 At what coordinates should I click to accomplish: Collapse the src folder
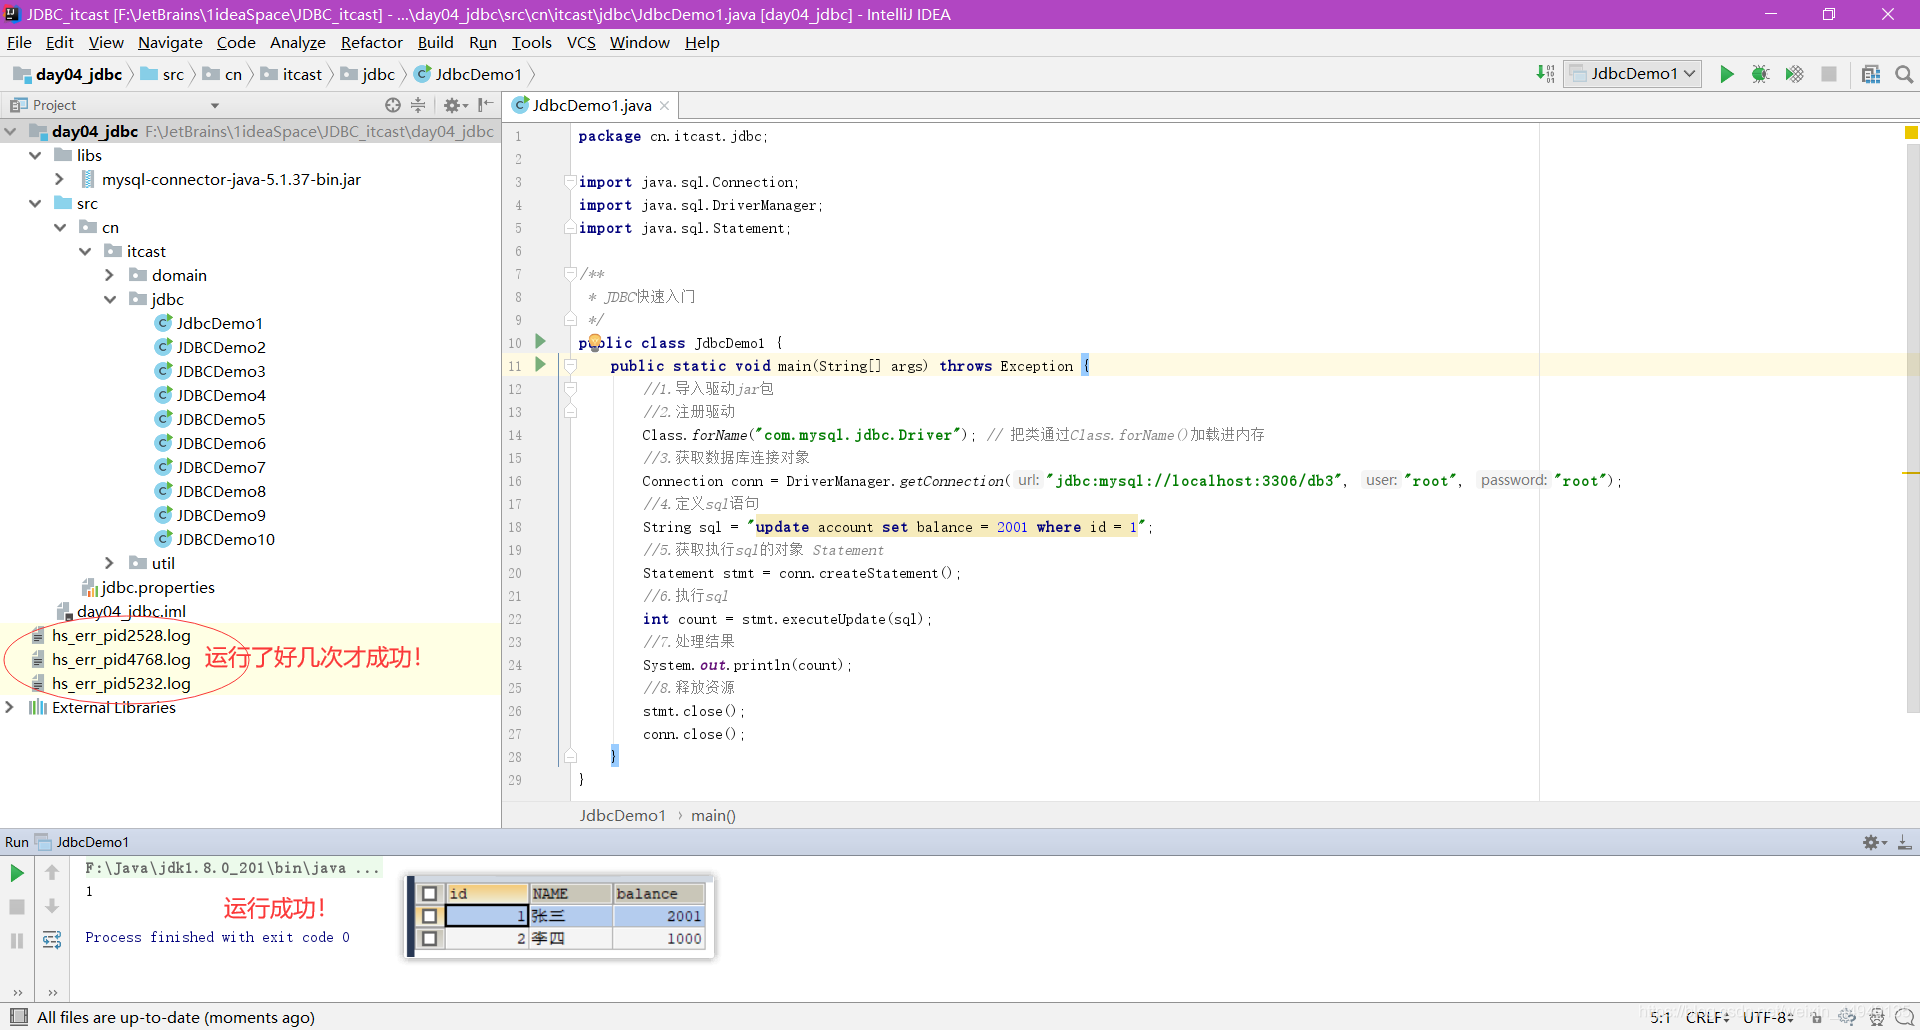click(35, 203)
